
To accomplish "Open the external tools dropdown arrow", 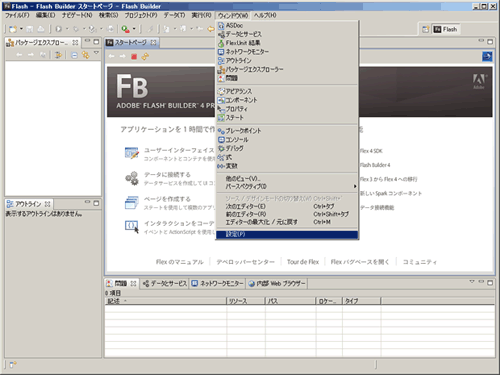I will [x=134, y=29].
